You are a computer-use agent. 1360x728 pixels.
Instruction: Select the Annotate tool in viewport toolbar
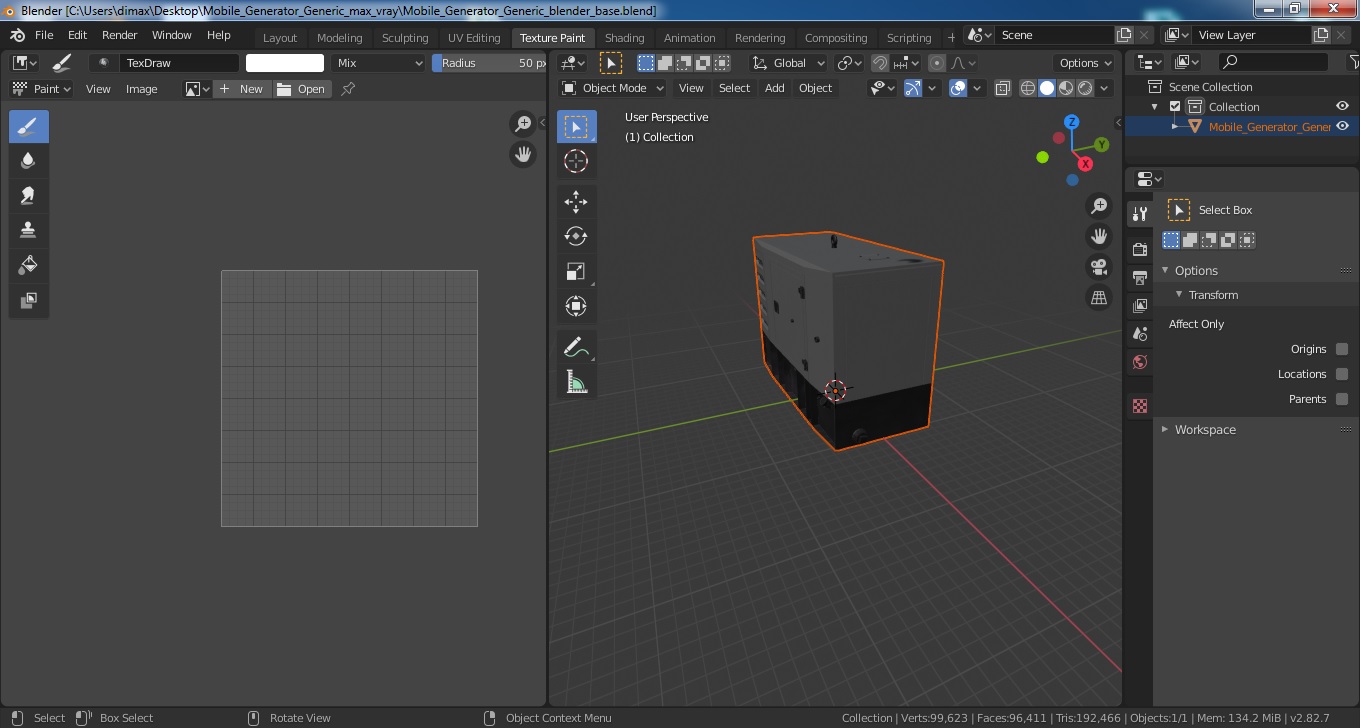(x=576, y=347)
